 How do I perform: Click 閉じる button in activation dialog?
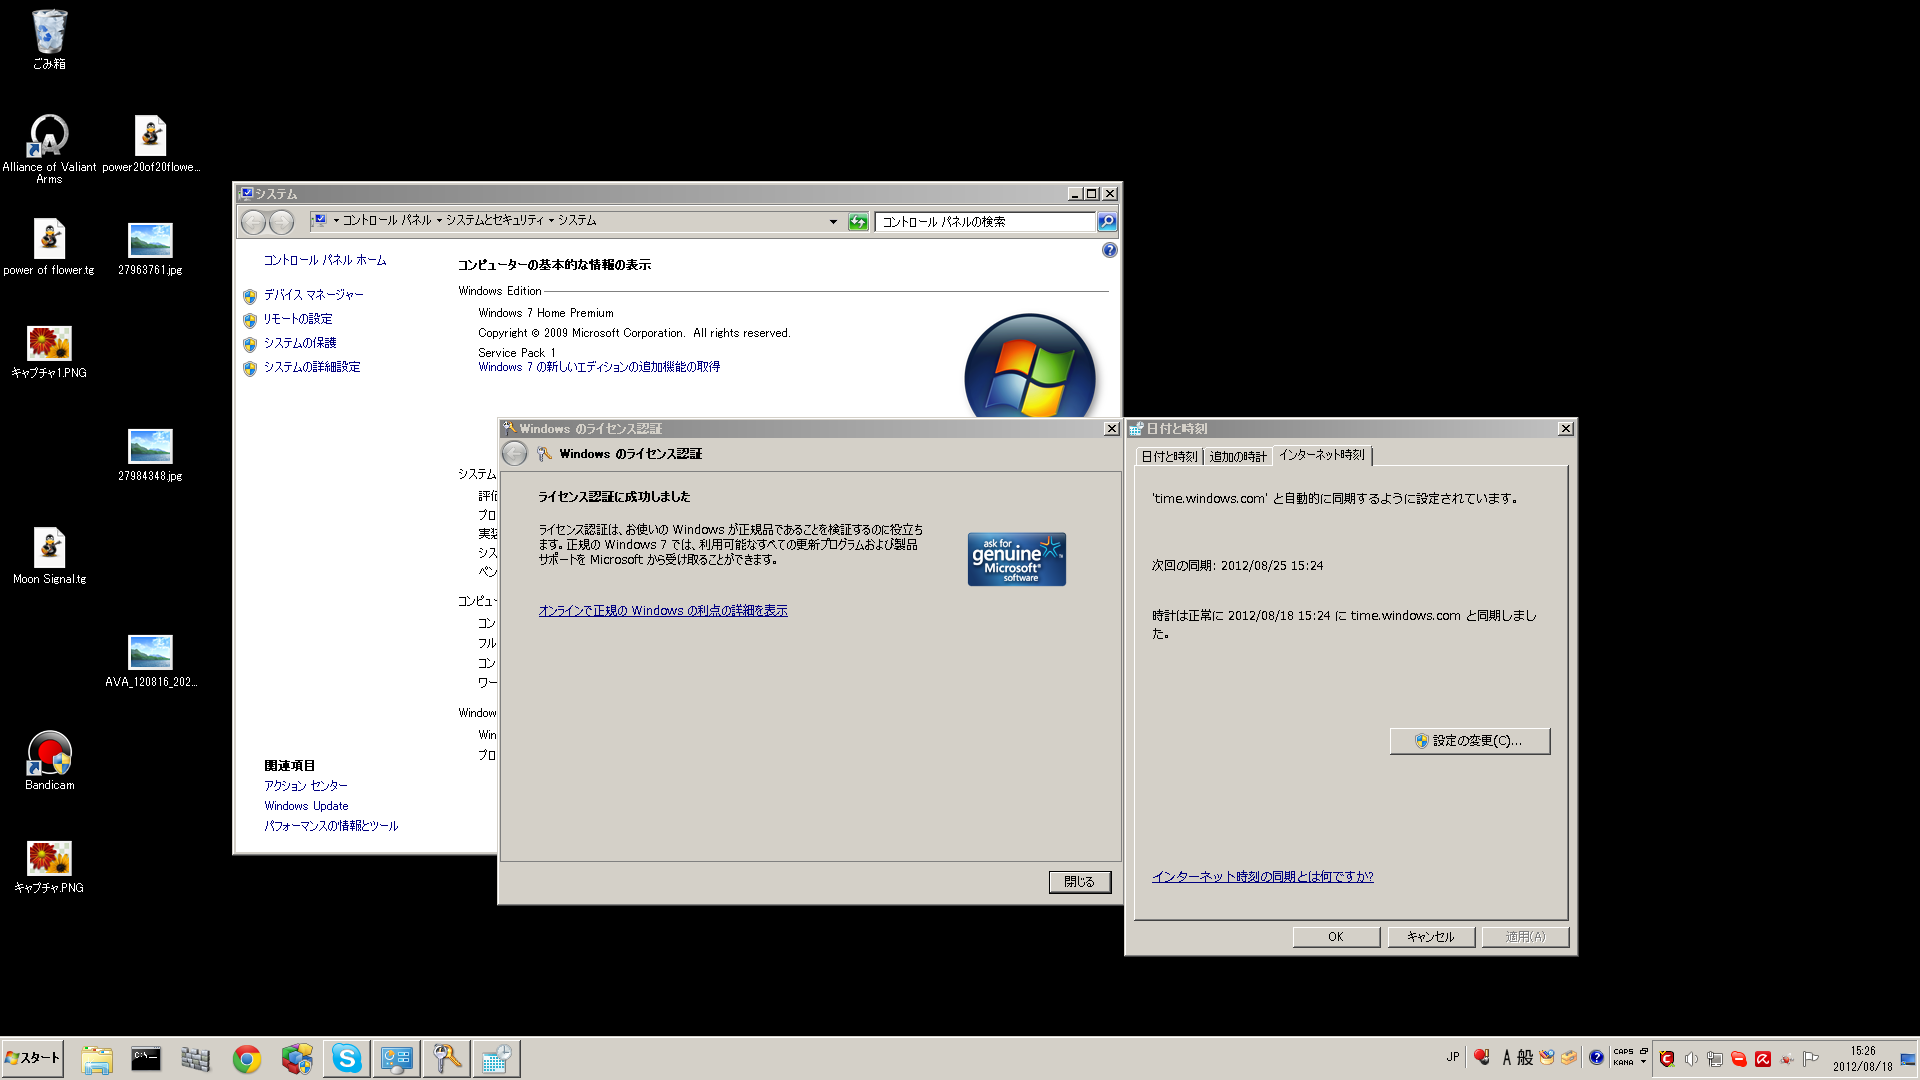tap(1079, 882)
